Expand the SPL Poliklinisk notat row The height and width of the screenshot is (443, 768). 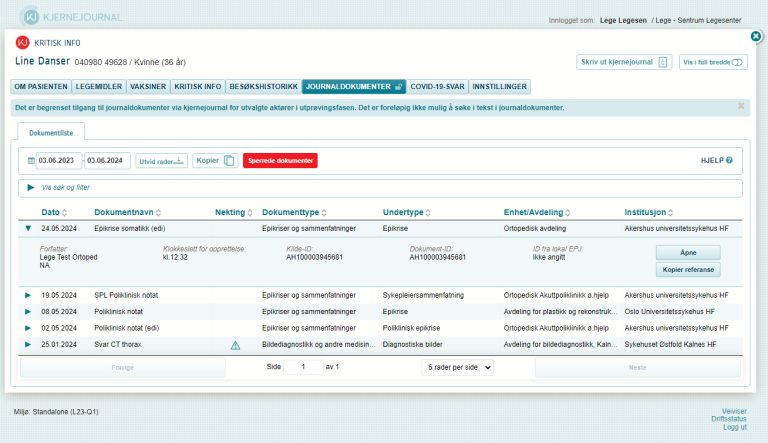click(x=28, y=295)
